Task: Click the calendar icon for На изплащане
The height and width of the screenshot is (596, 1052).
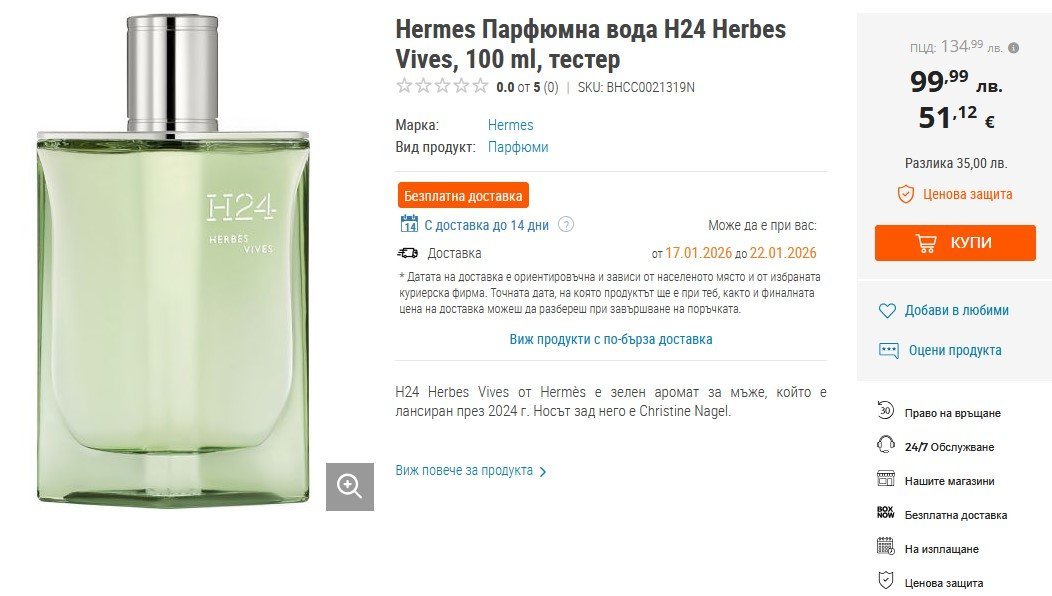Action: click(886, 546)
